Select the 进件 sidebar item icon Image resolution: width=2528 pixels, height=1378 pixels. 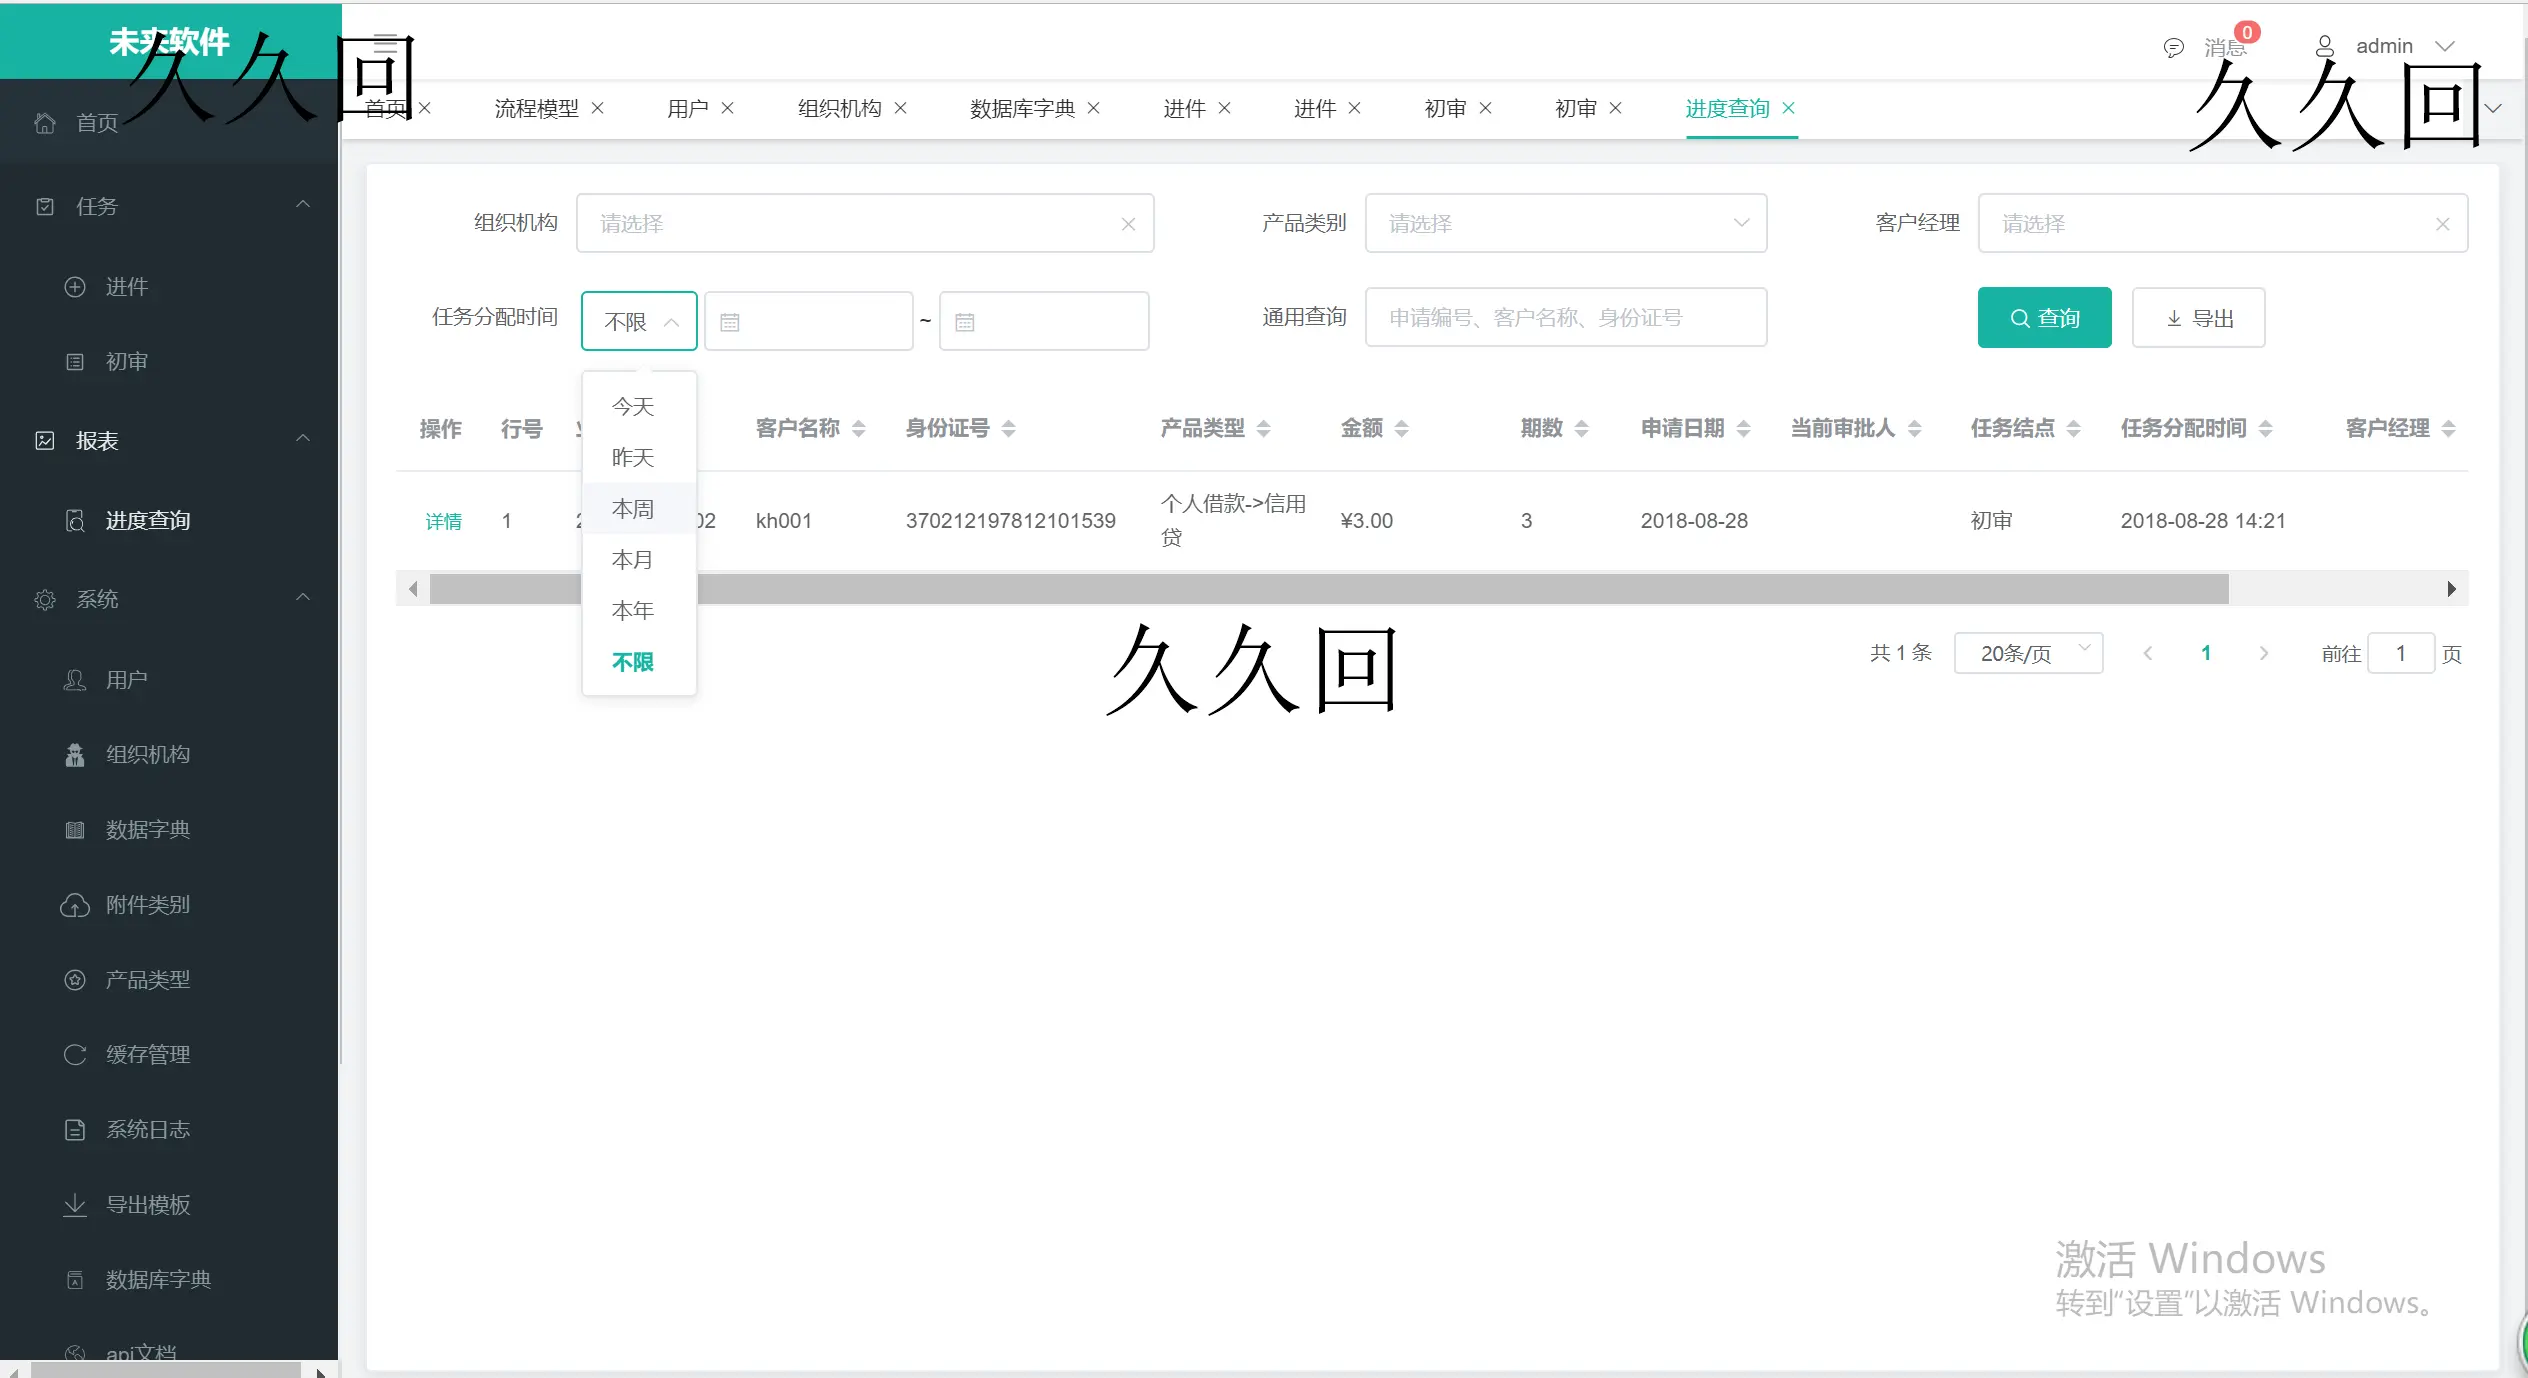[76, 287]
